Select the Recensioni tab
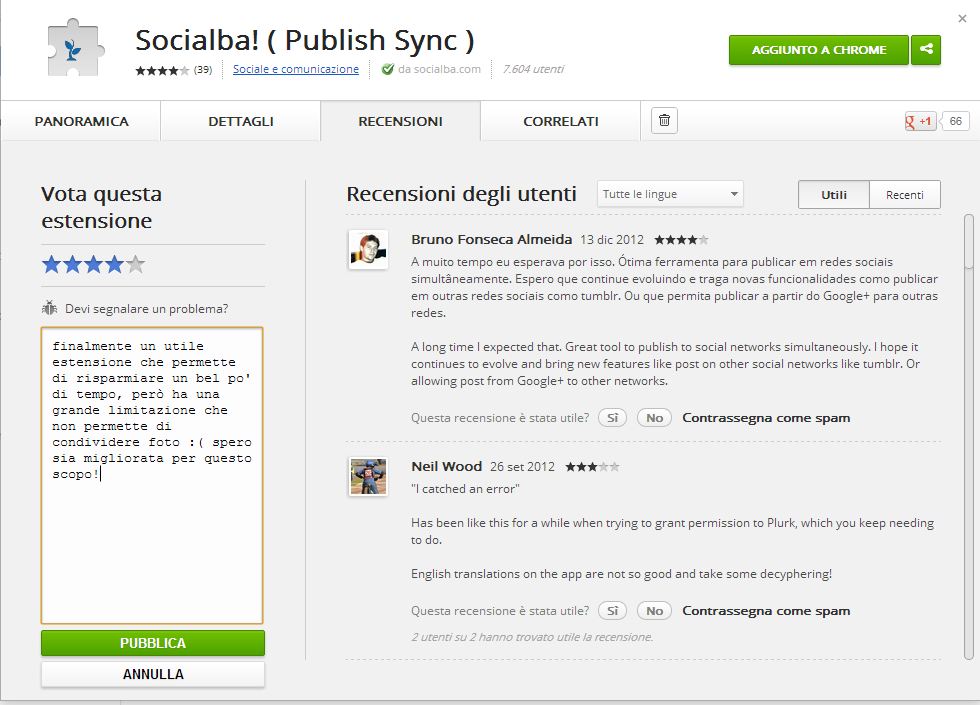The image size is (980, 705). 401,121
